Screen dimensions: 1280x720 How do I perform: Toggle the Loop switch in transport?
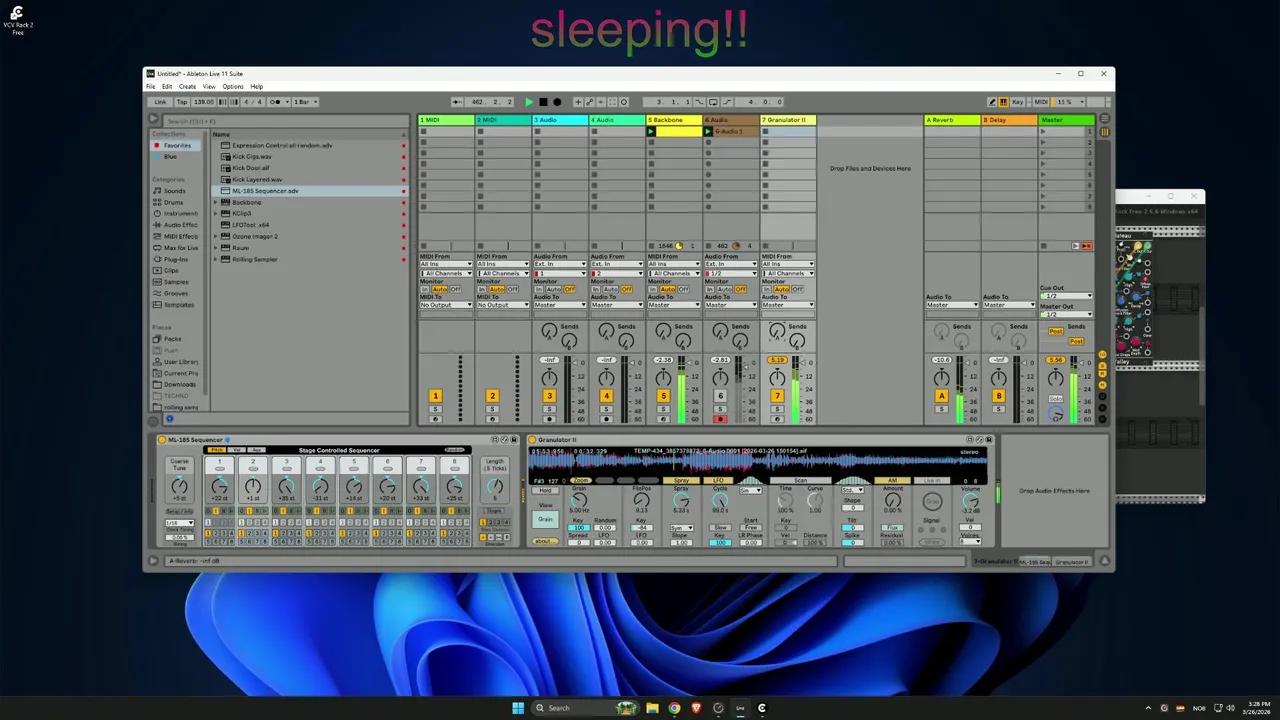pos(712,102)
